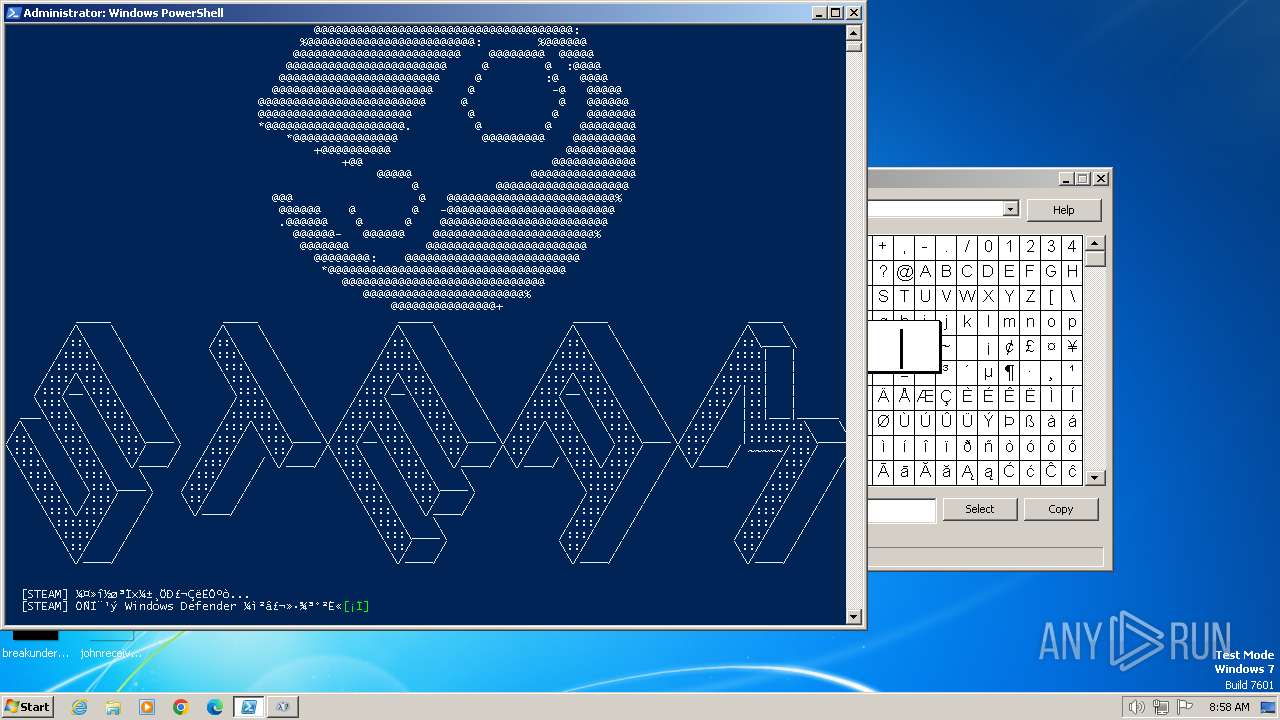Select the Æ ligature character
The image size is (1280, 720).
(x=925, y=397)
